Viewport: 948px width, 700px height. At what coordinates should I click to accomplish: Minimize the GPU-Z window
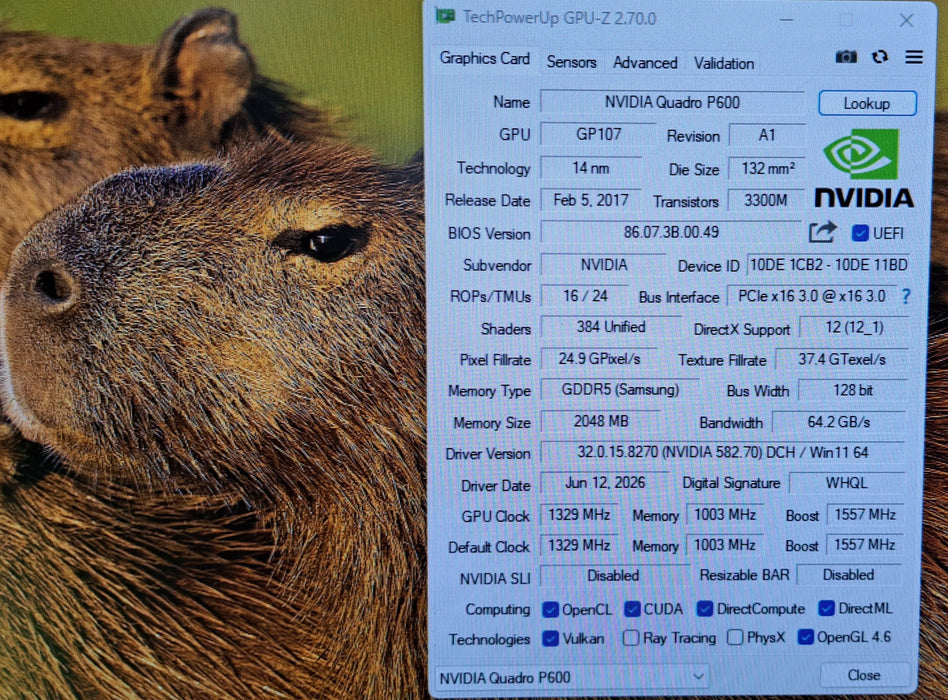[x=786, y=20]
